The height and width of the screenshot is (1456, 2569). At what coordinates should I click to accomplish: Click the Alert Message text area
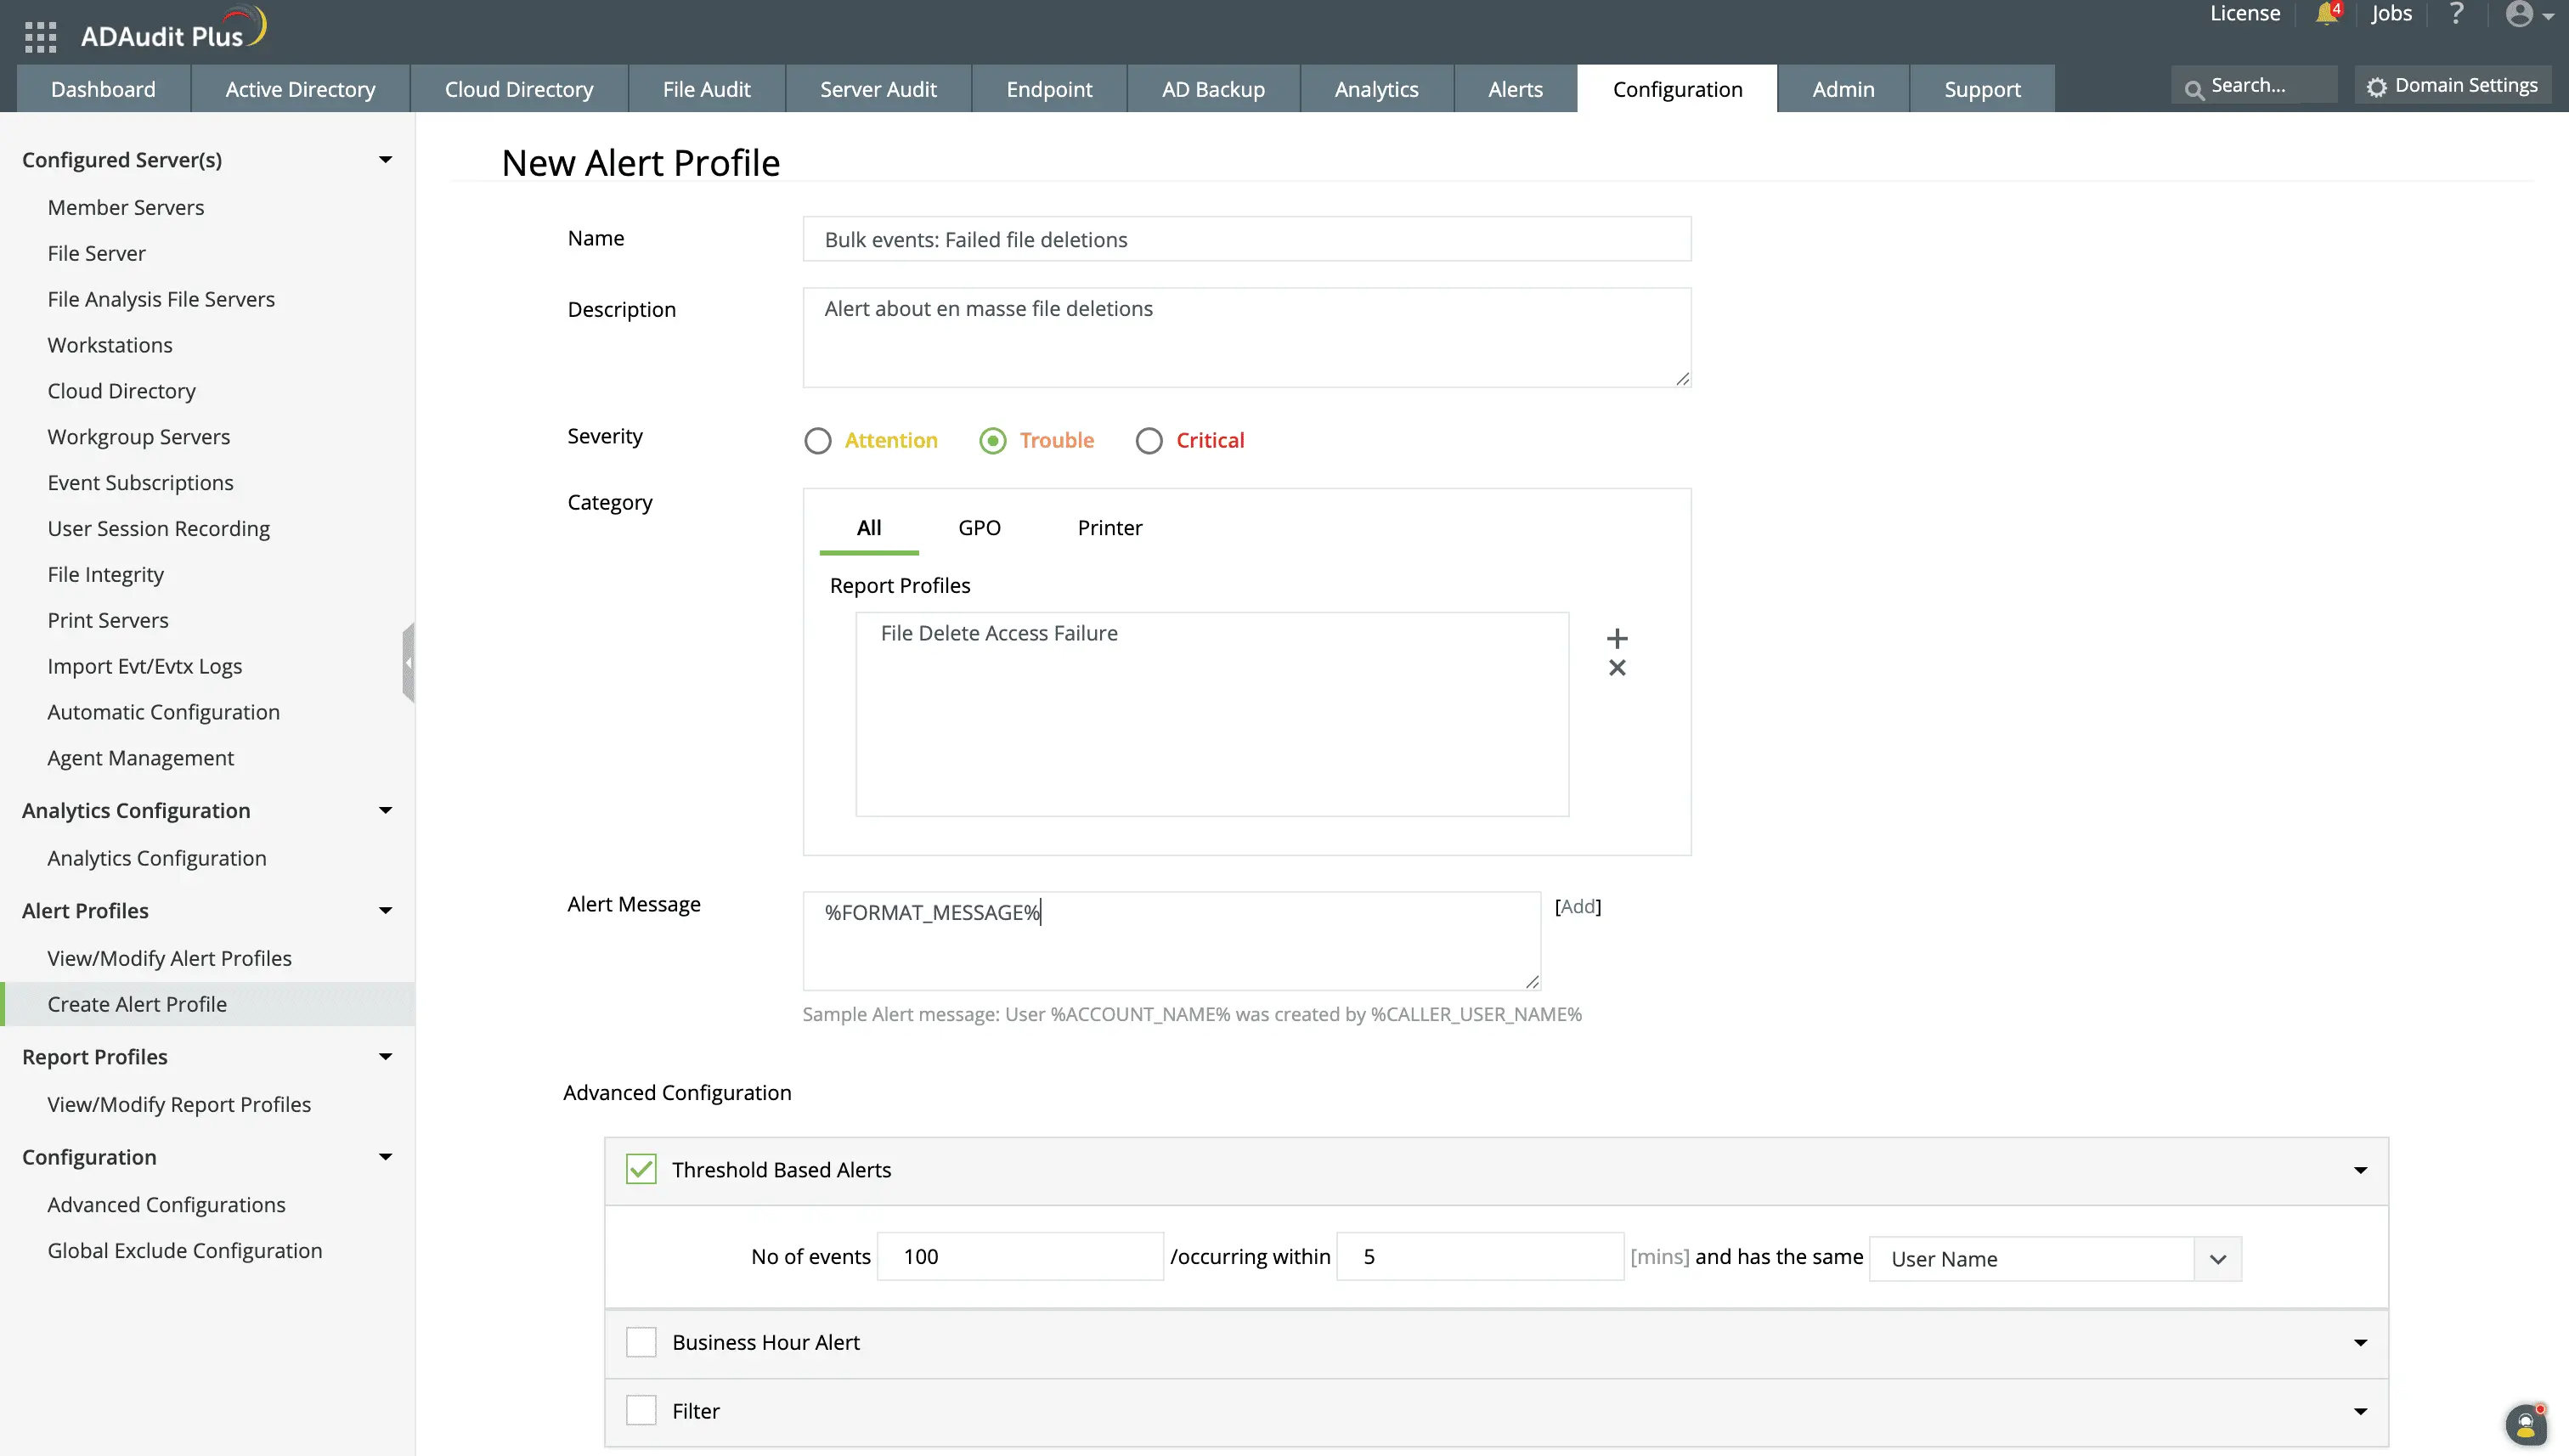(1171, 940)
